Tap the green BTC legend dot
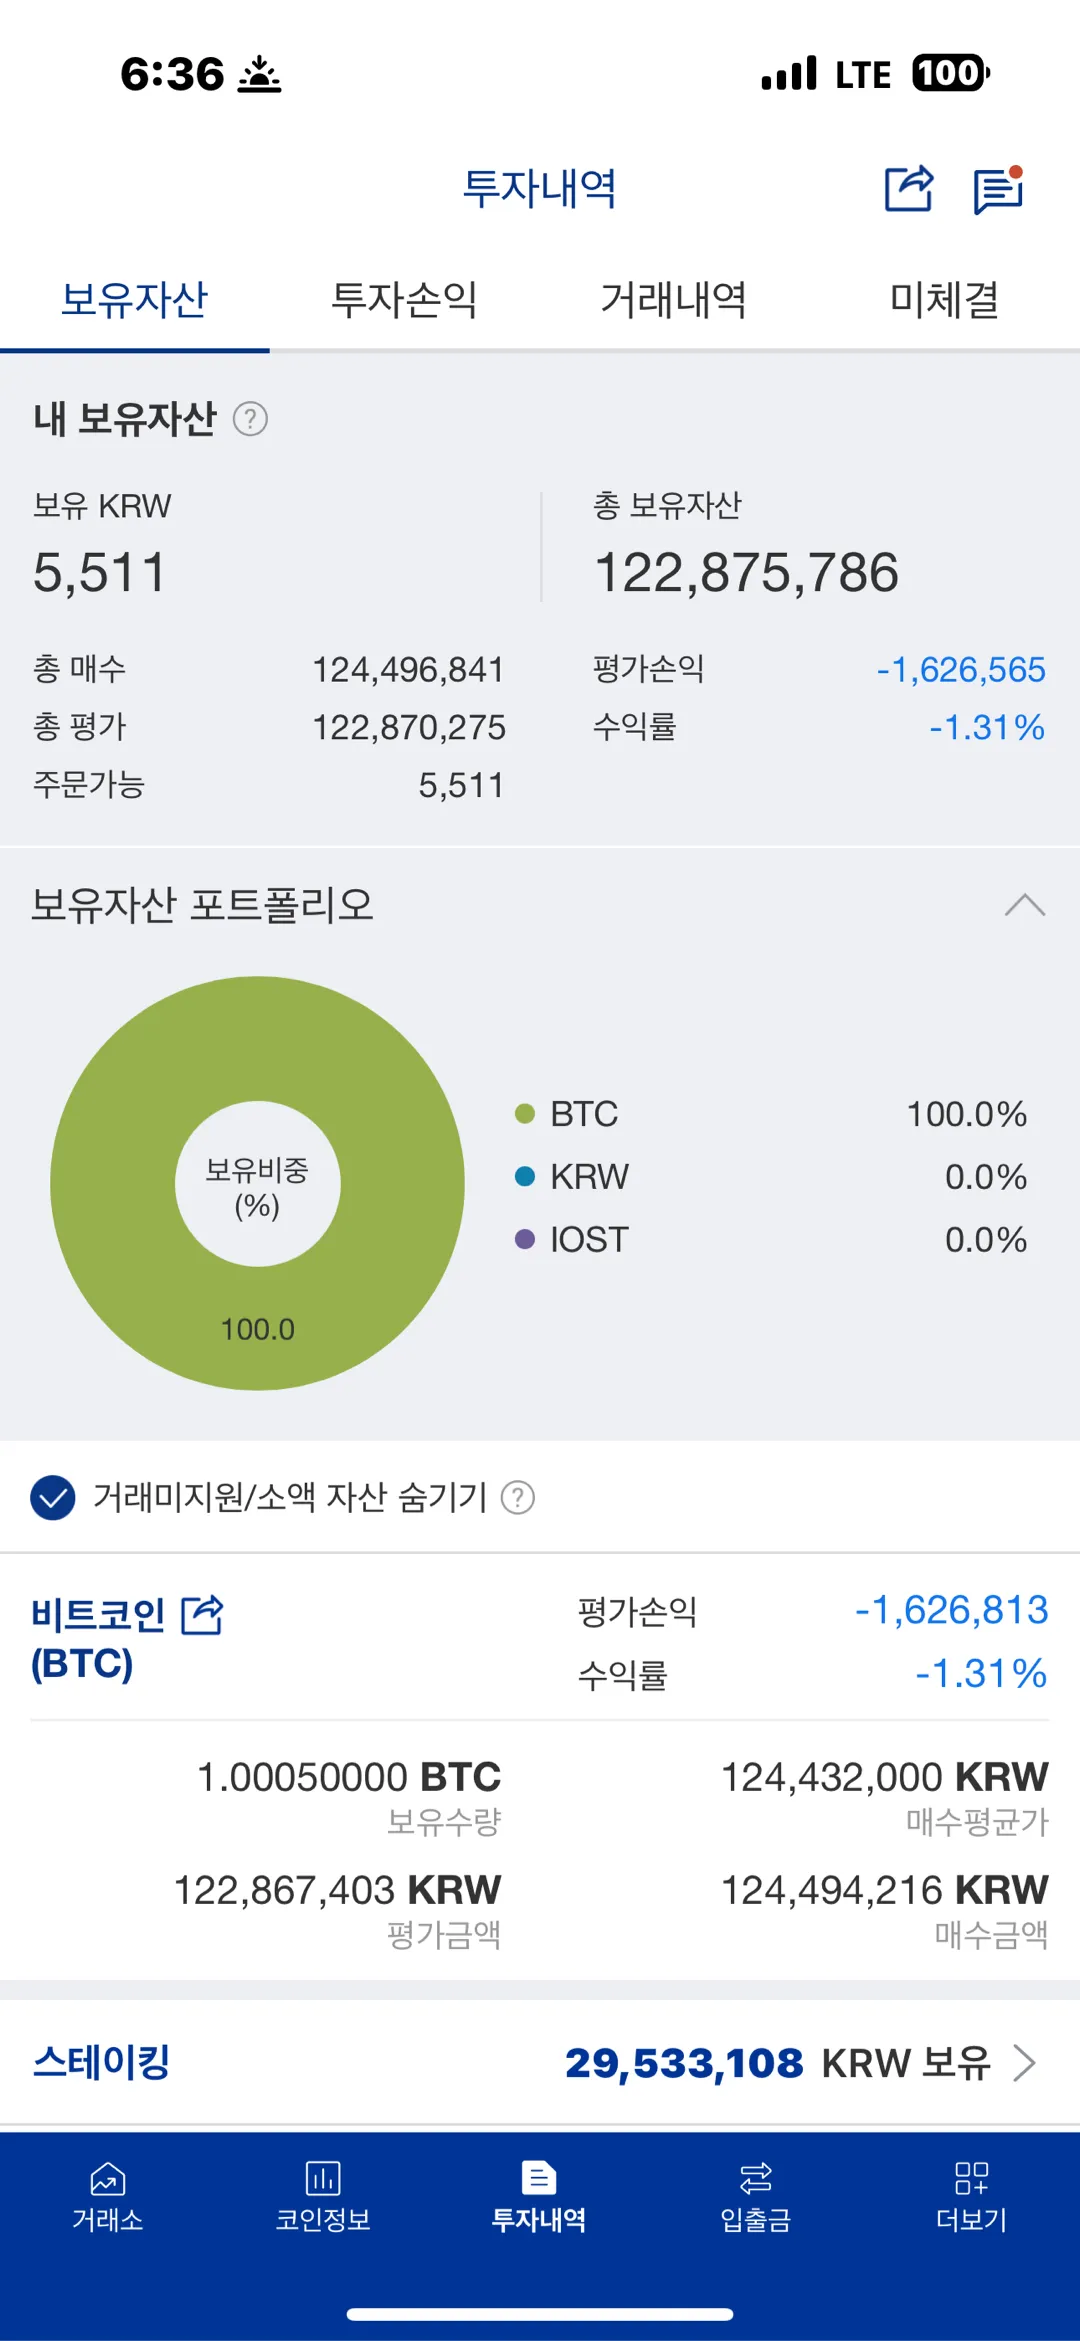1080x2341 pixels. tap(525, 1114)
